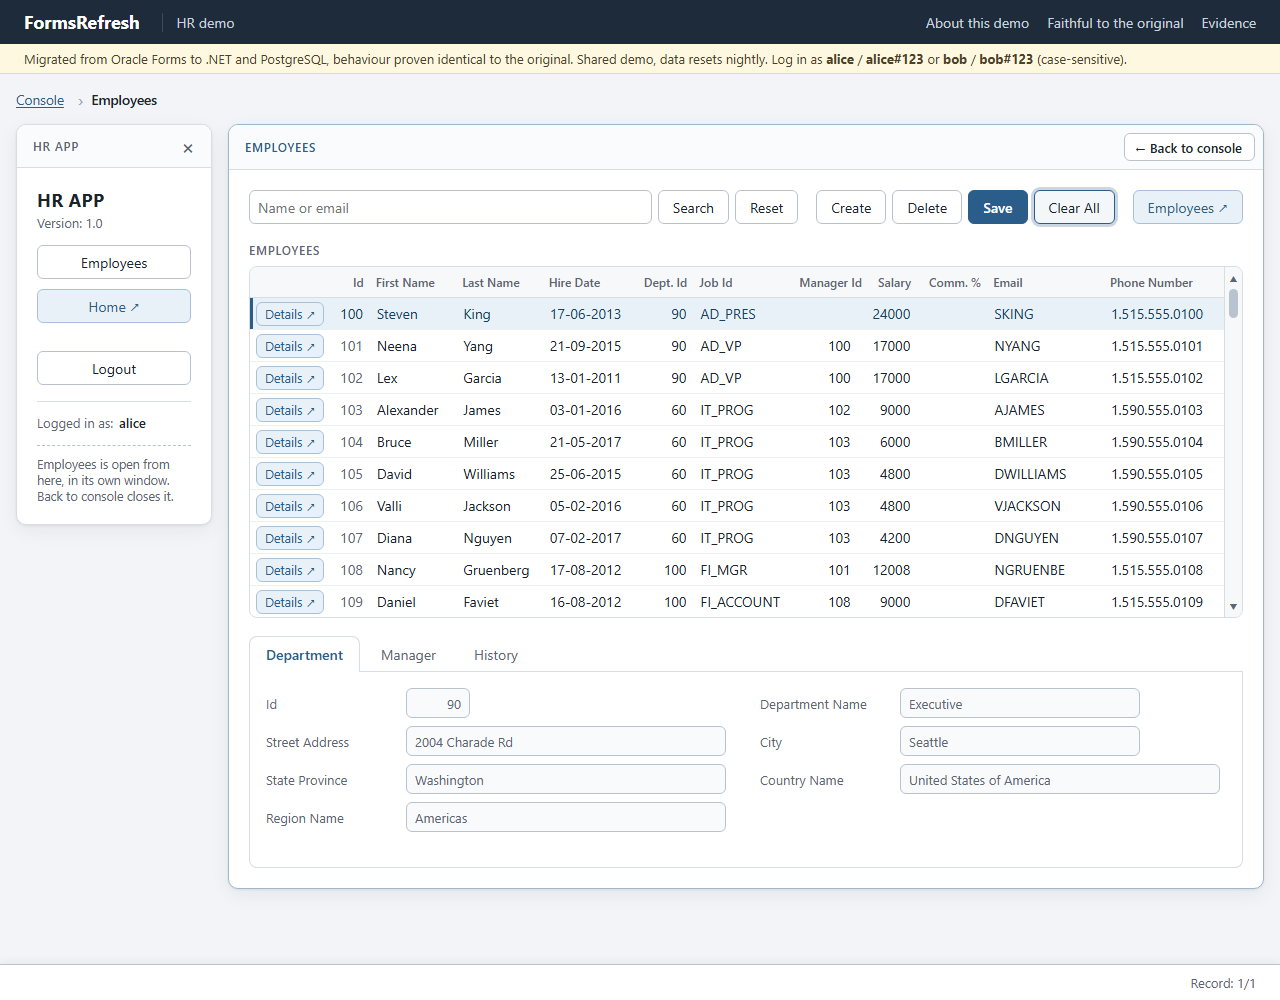This screenshot has height=1000, width=1280.
Task: Open Details for Diana Nguyen
Action: click(x=290, y=538)
